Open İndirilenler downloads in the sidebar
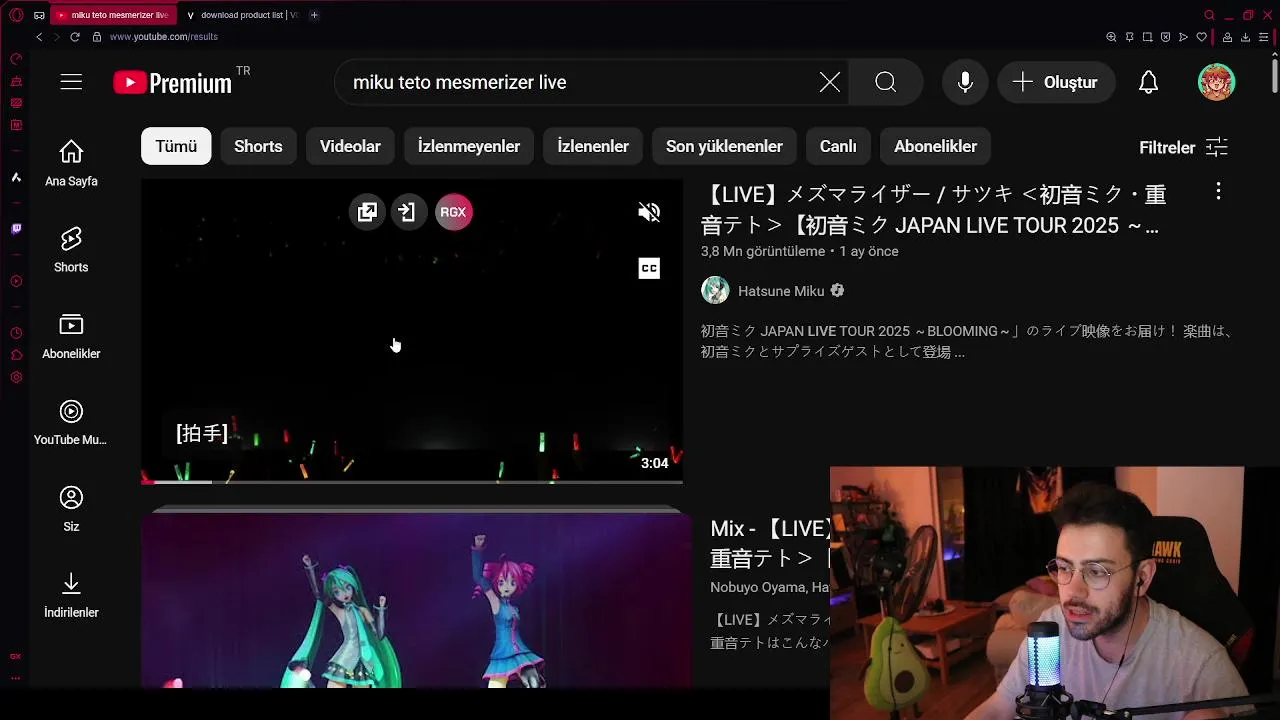The width and height of the screenshot is (1280, 720). (x=71, y=595)
